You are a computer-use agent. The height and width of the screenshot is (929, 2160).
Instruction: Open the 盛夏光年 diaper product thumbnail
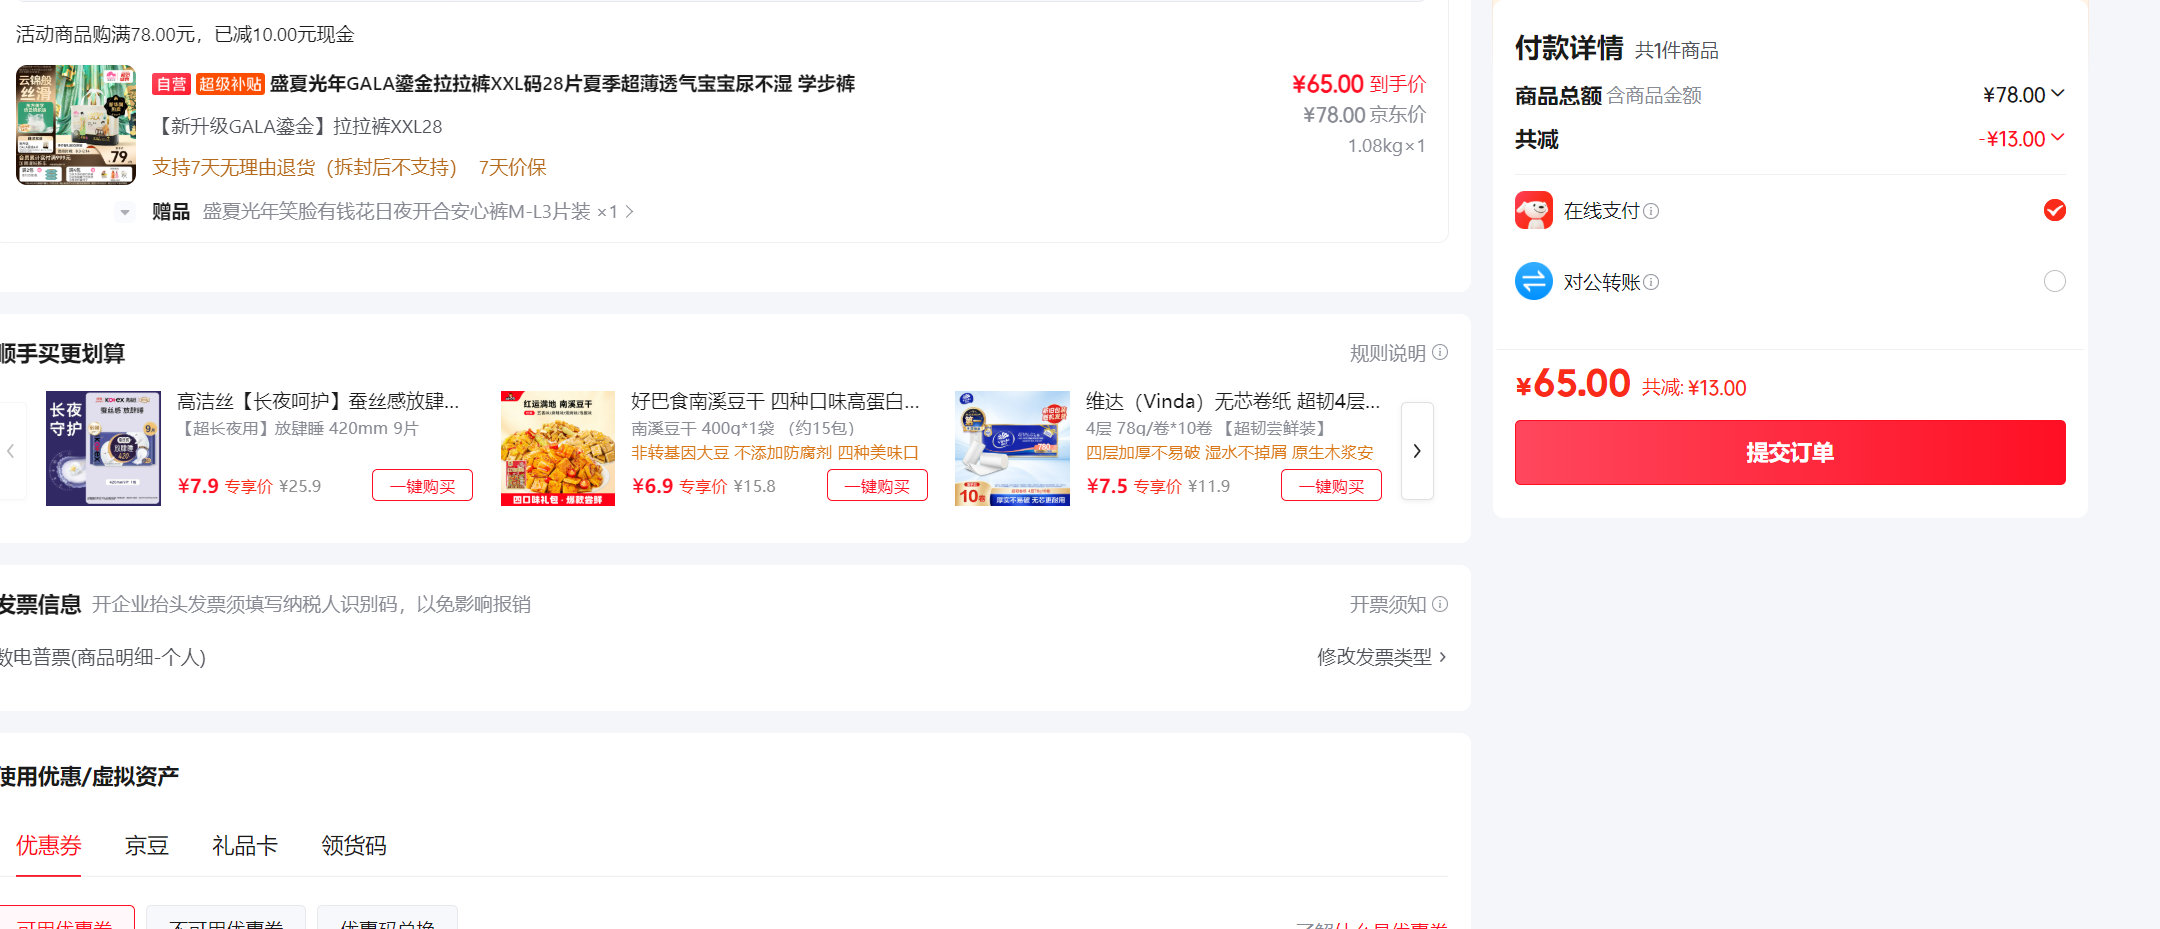point(76,125)
